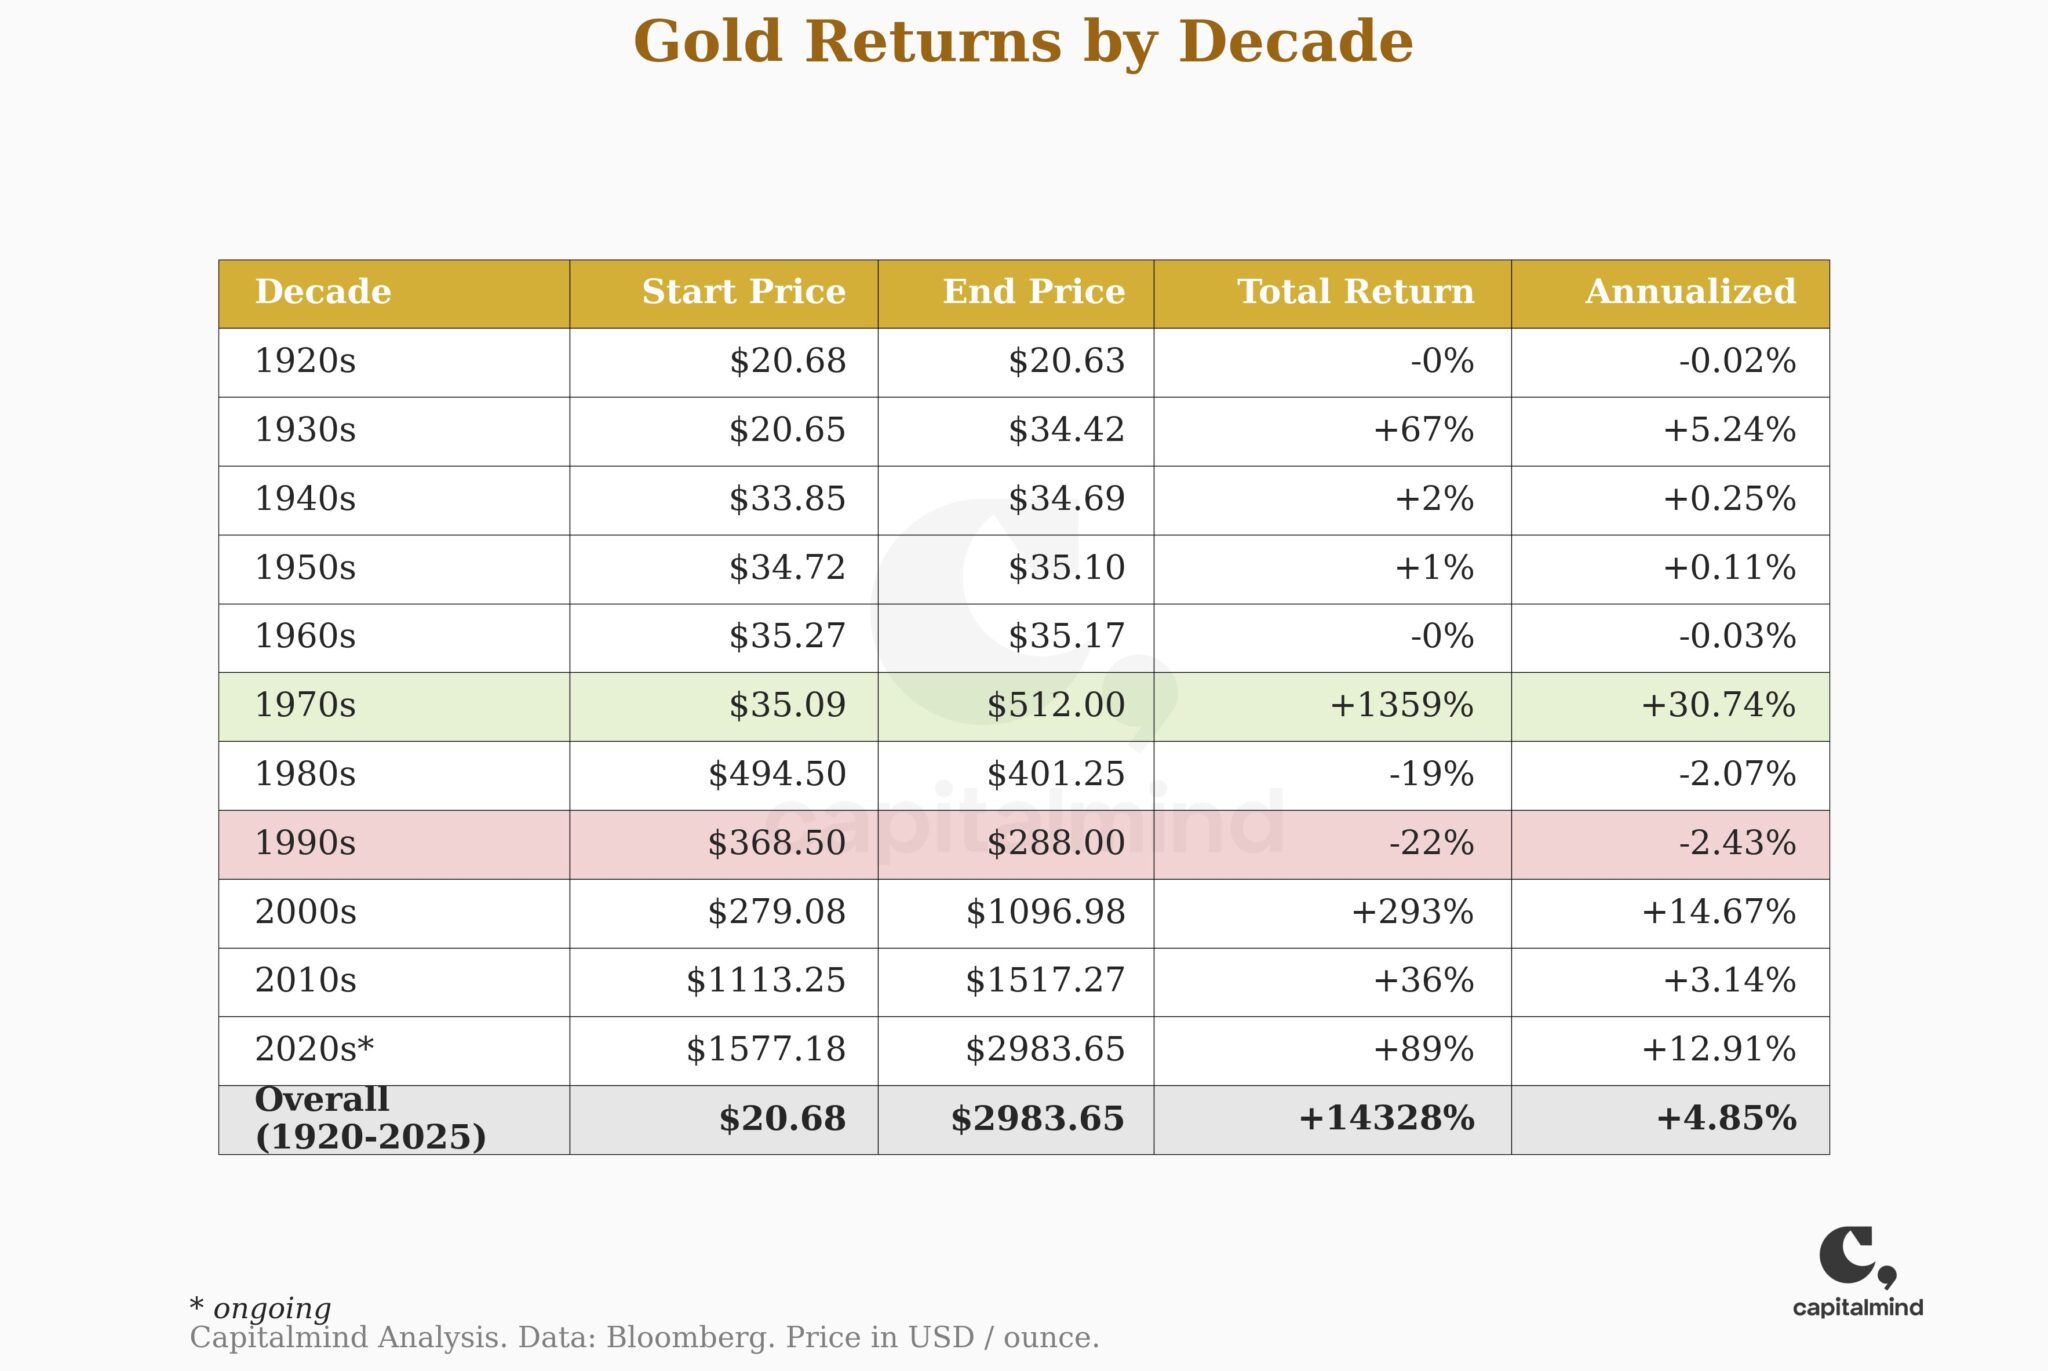Click the Annualized column header
The image size is (2048, 1371).
1690,292
